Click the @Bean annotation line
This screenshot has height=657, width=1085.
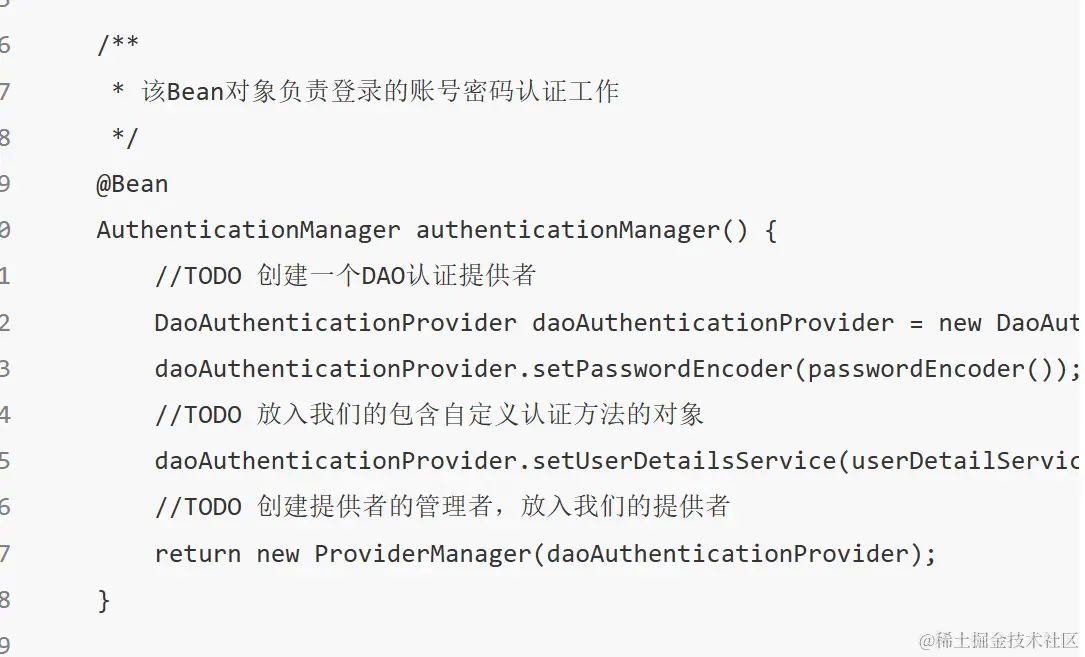click(132, 184)
